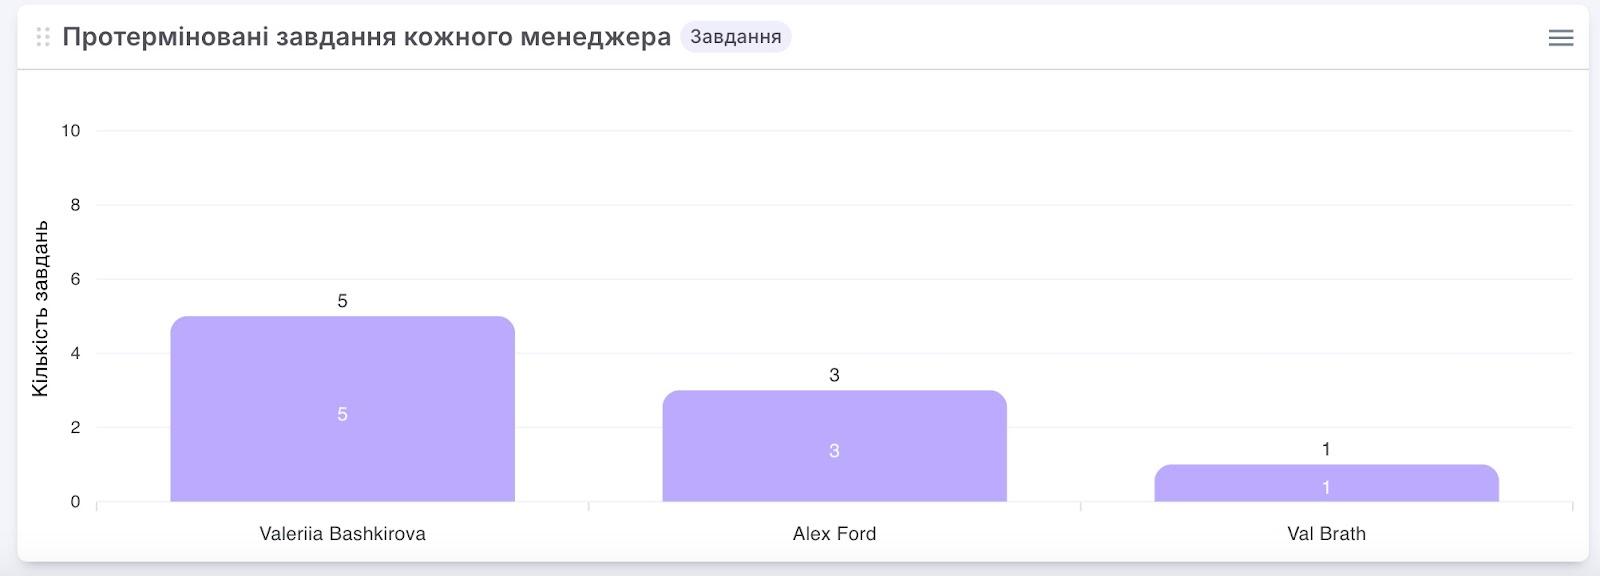Click the 'Завдання' tab-like pill
This screenshot has height=576, width=1600.
coord(737,38)
